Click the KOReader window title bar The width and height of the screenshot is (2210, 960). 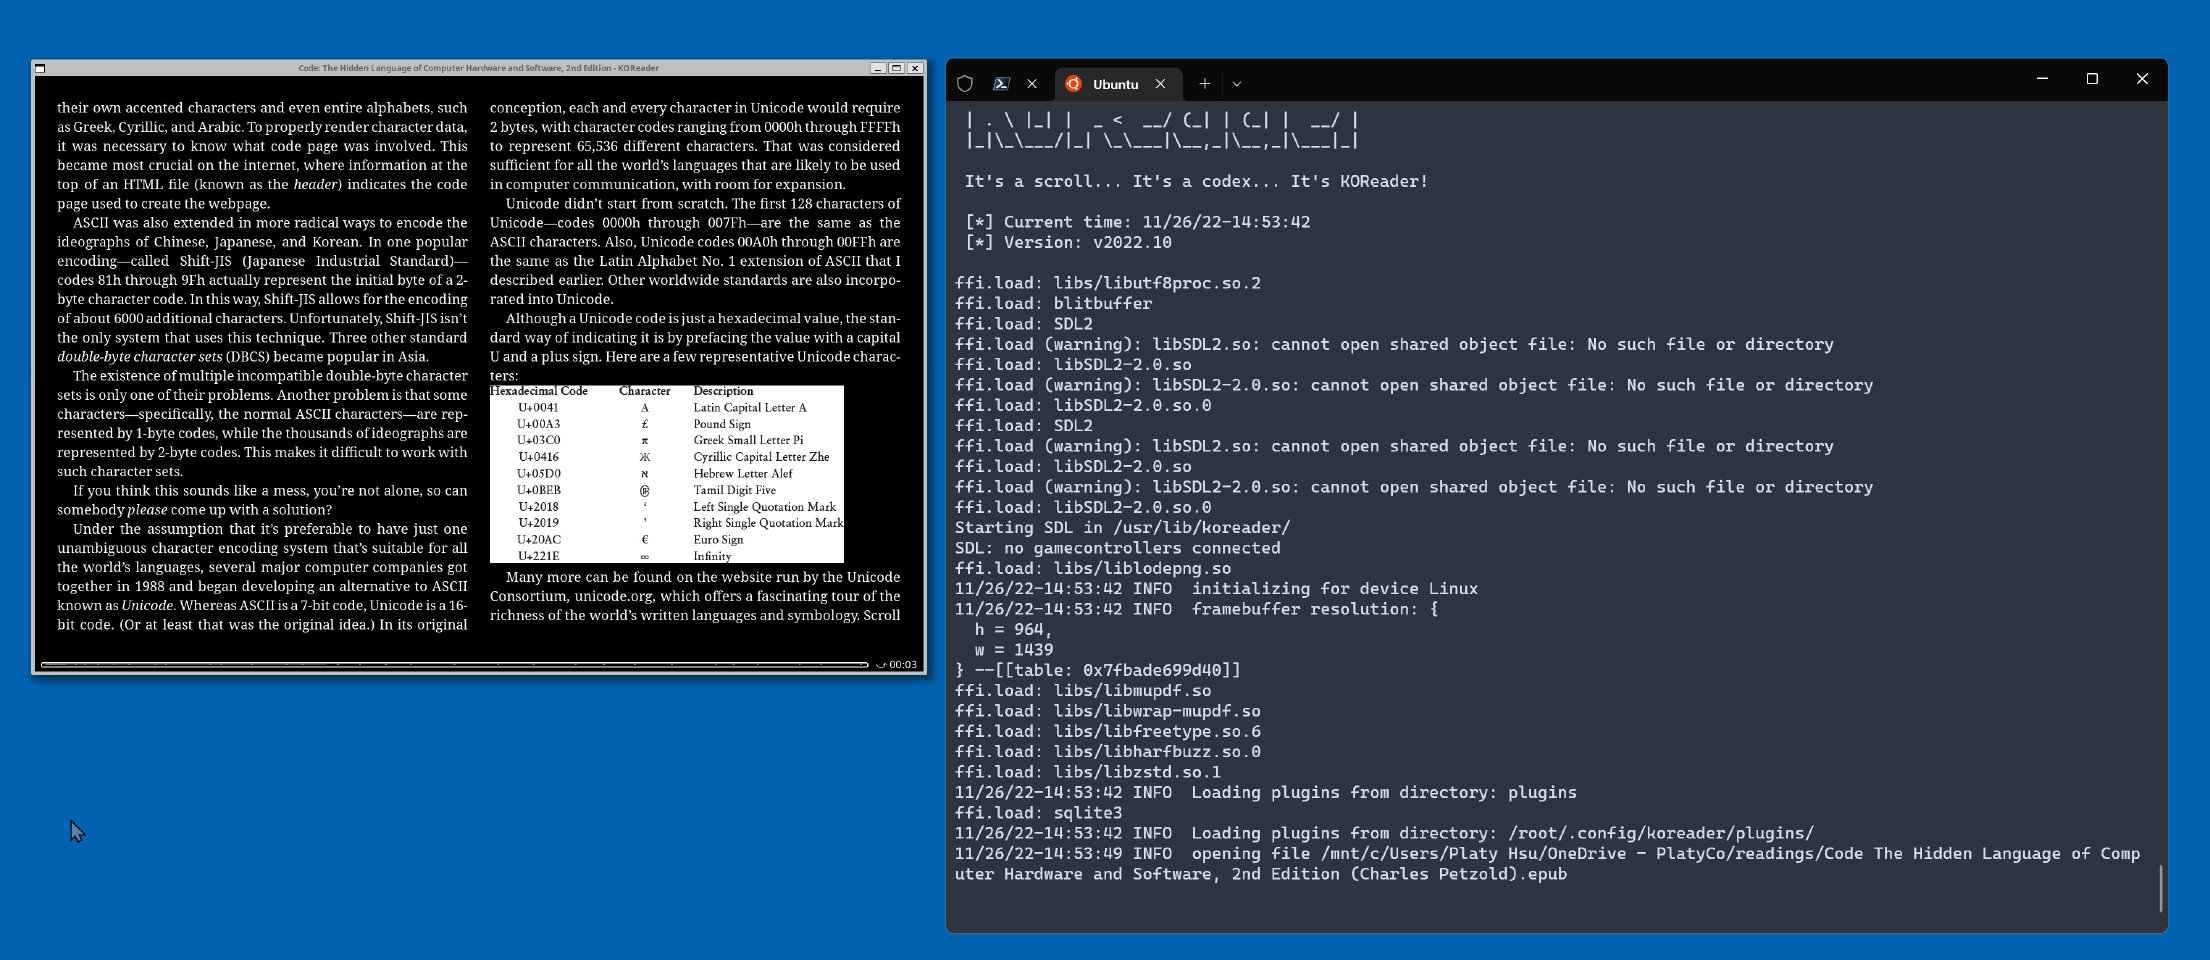pyautogui.click(x=478, y=69)
